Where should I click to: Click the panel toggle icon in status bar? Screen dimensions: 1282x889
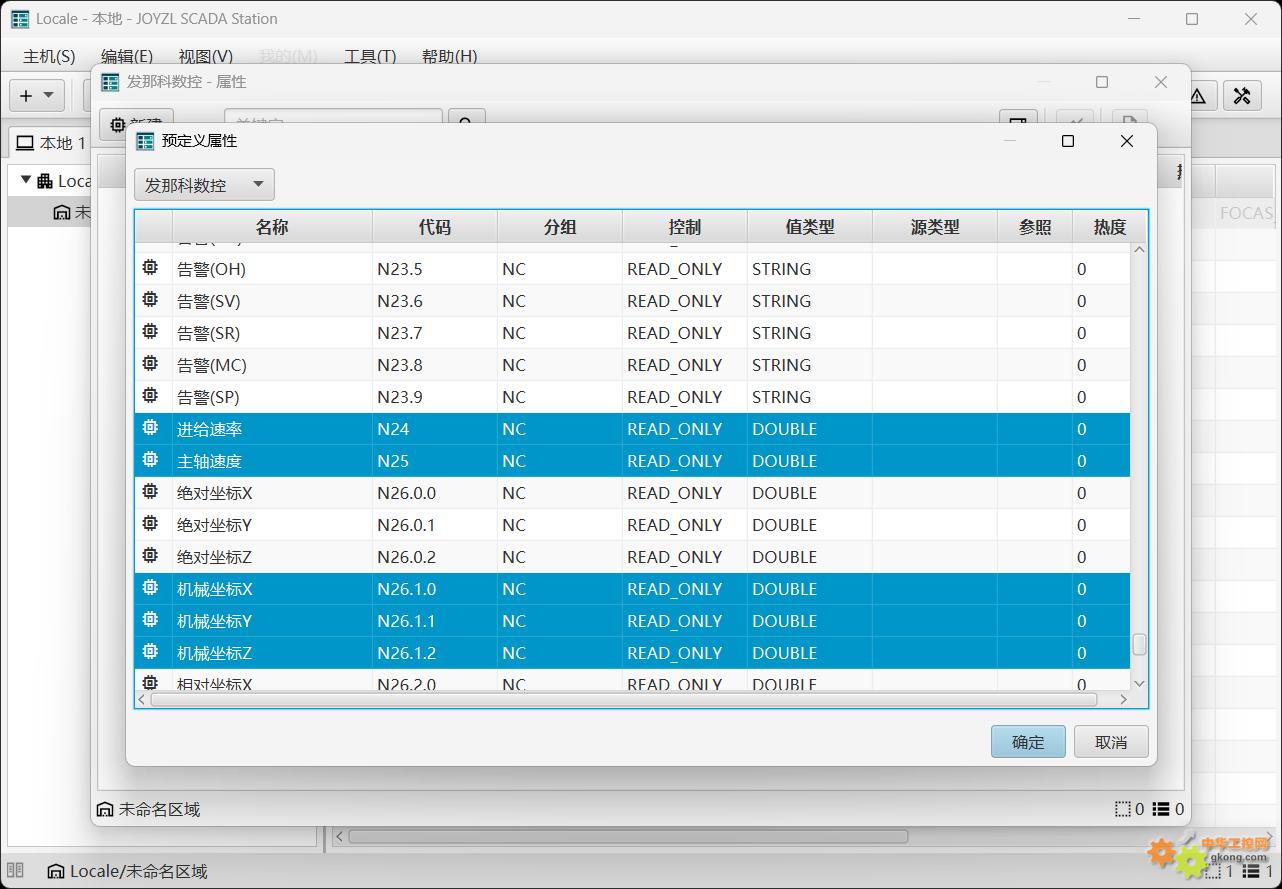click(x=17, y=871)
